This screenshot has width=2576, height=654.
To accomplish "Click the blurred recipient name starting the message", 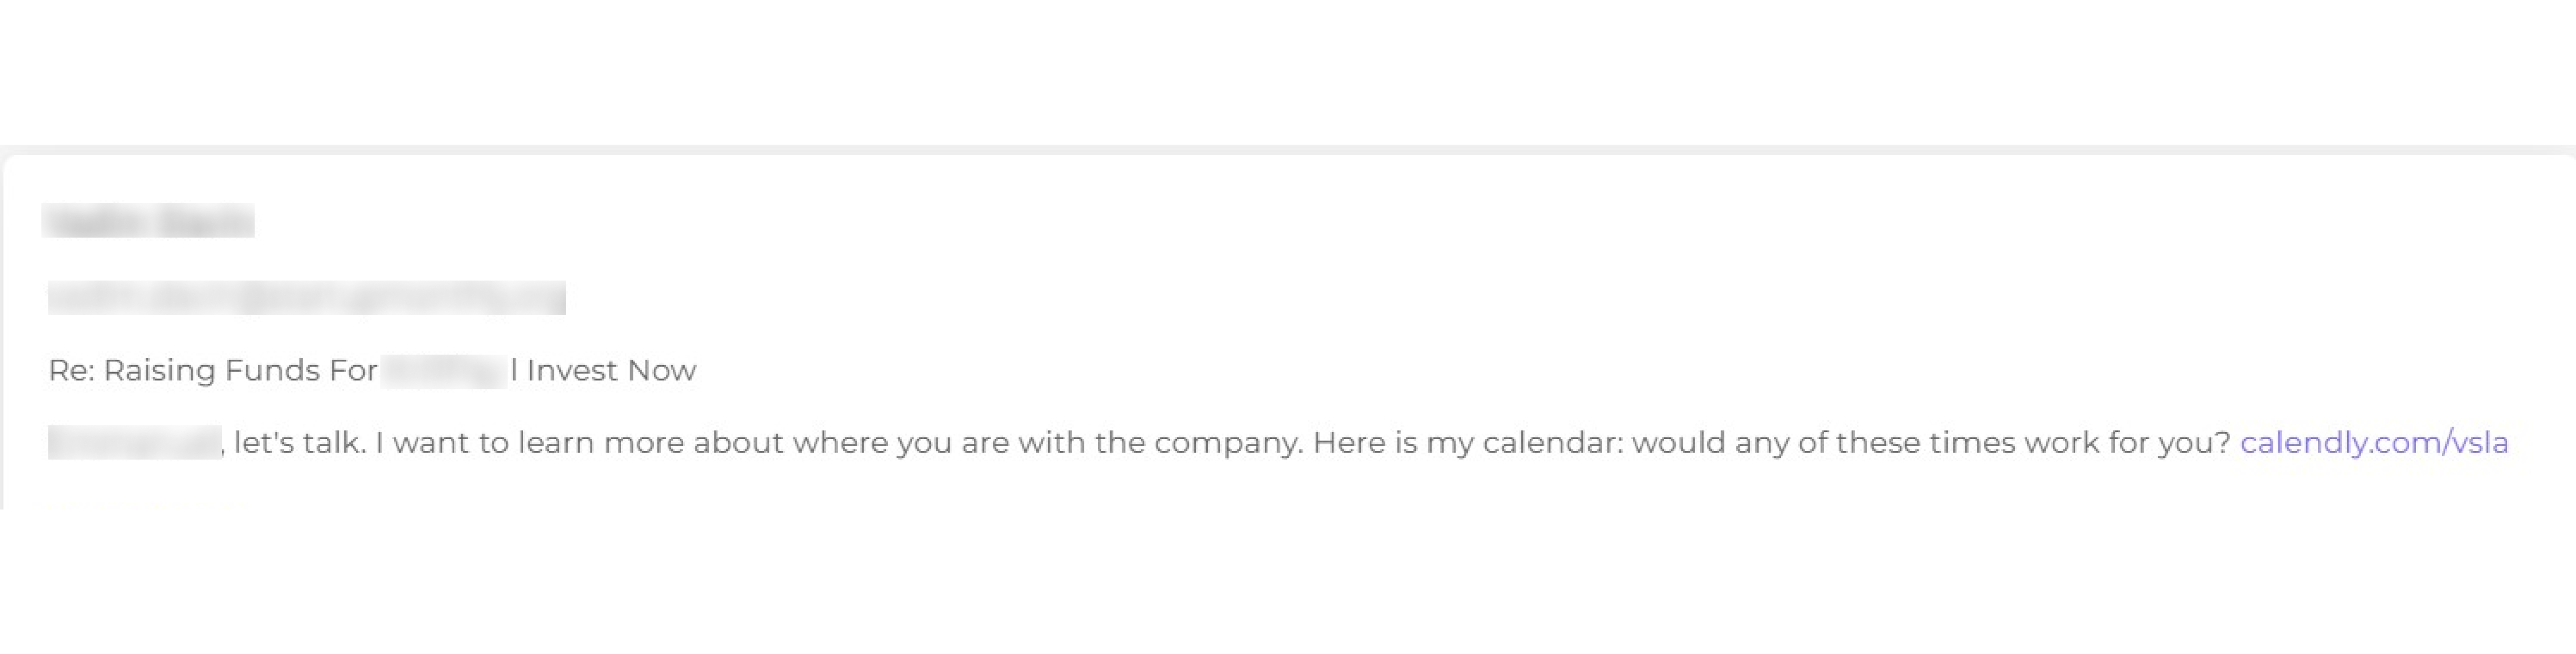I will [133, 442].
